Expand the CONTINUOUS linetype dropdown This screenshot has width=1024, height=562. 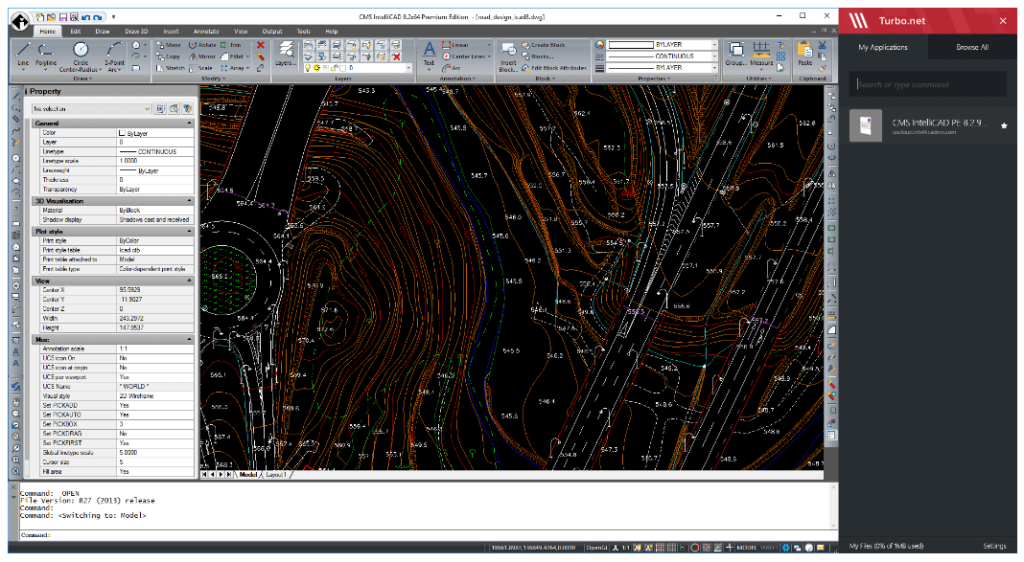714,56
